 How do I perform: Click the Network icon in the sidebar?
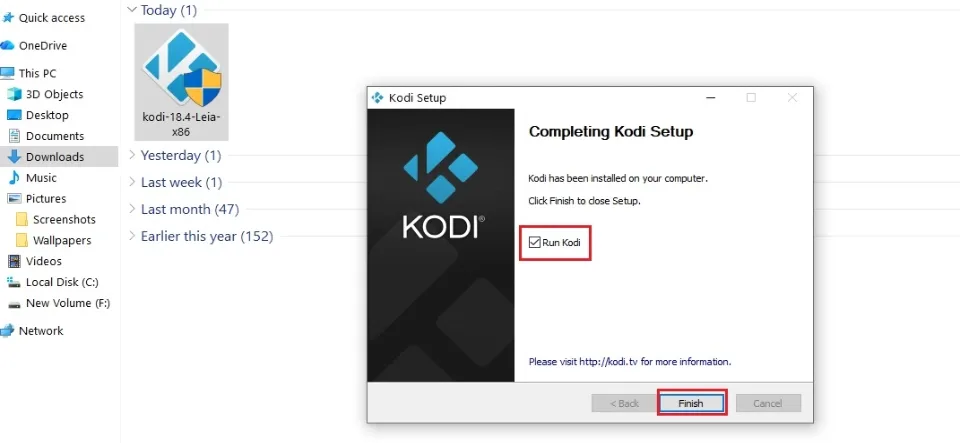8,331
